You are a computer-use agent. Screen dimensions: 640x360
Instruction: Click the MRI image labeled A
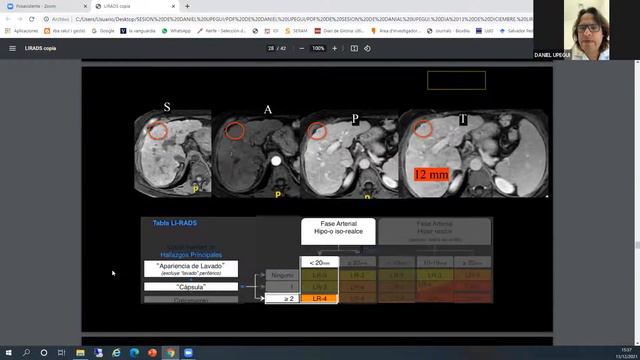(256, 155)
